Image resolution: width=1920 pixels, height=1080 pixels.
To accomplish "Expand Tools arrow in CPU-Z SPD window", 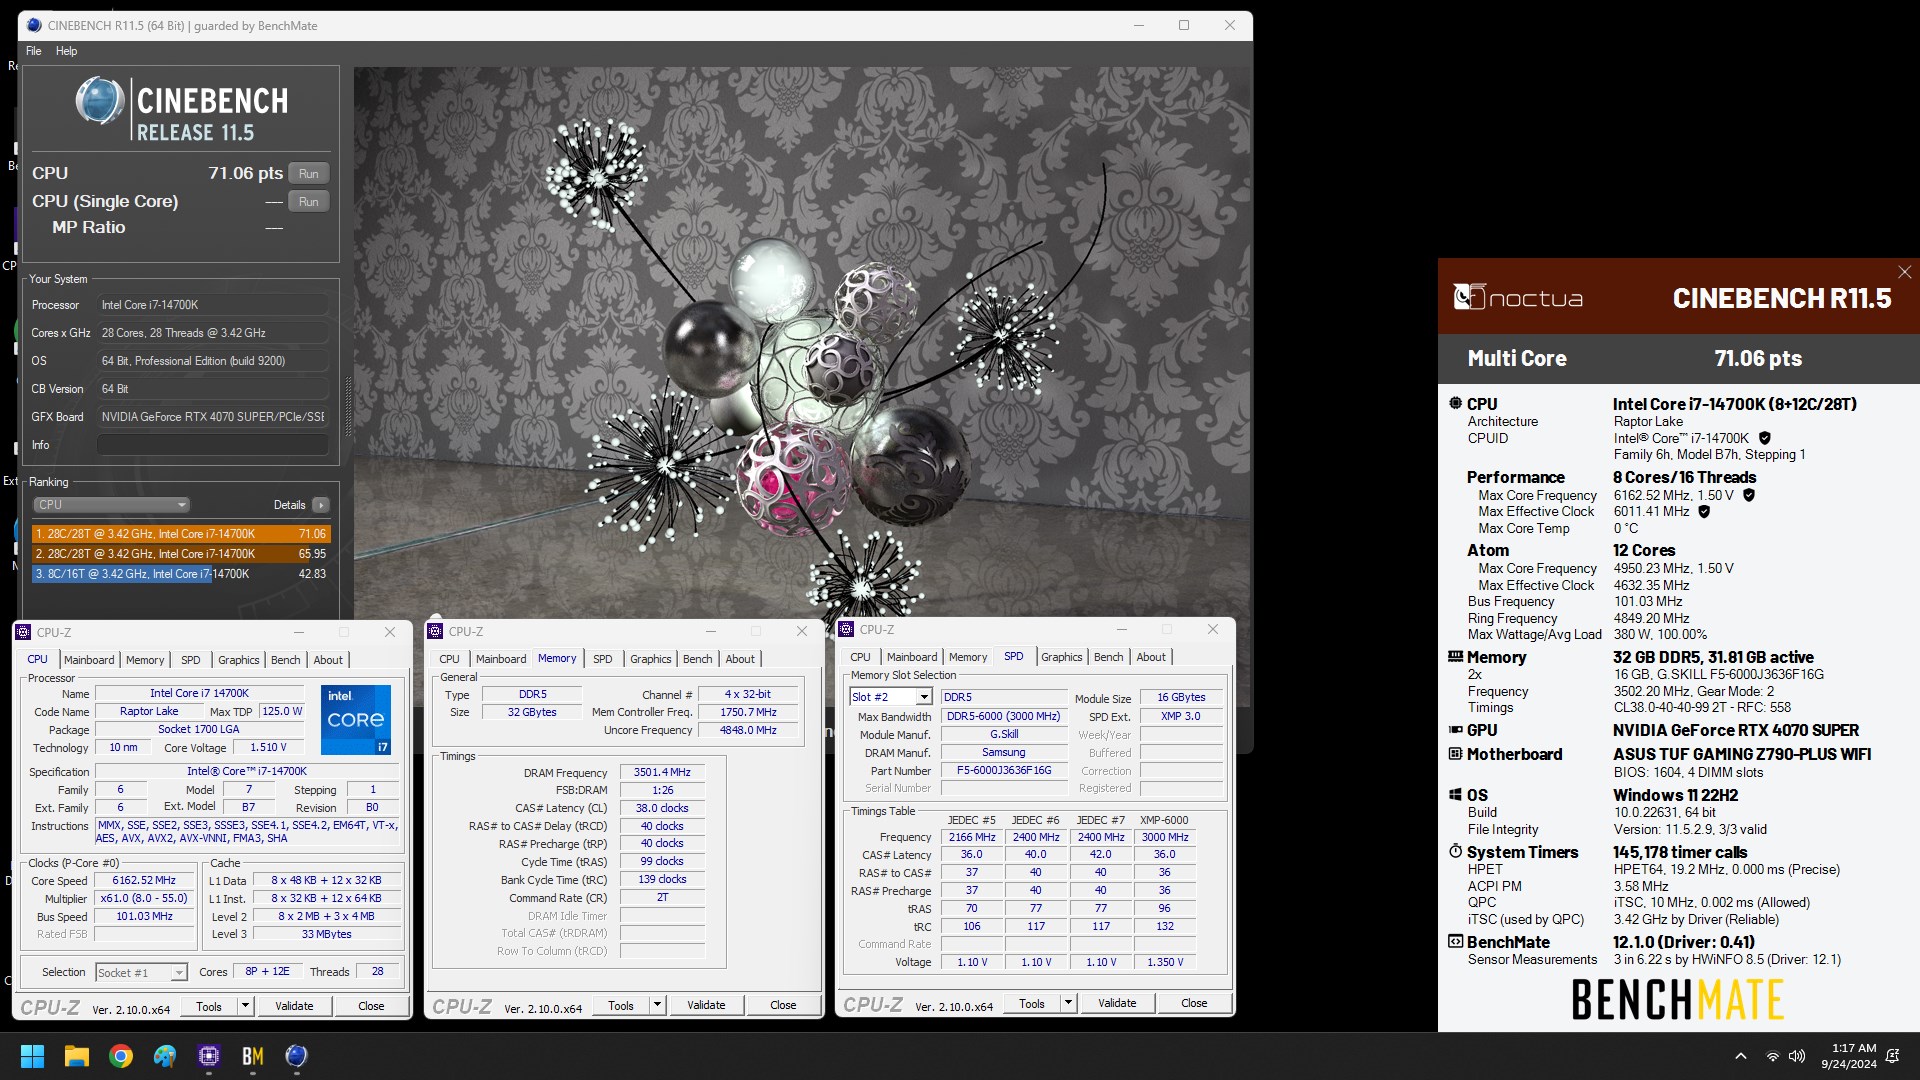I will click(1068, 1003).
